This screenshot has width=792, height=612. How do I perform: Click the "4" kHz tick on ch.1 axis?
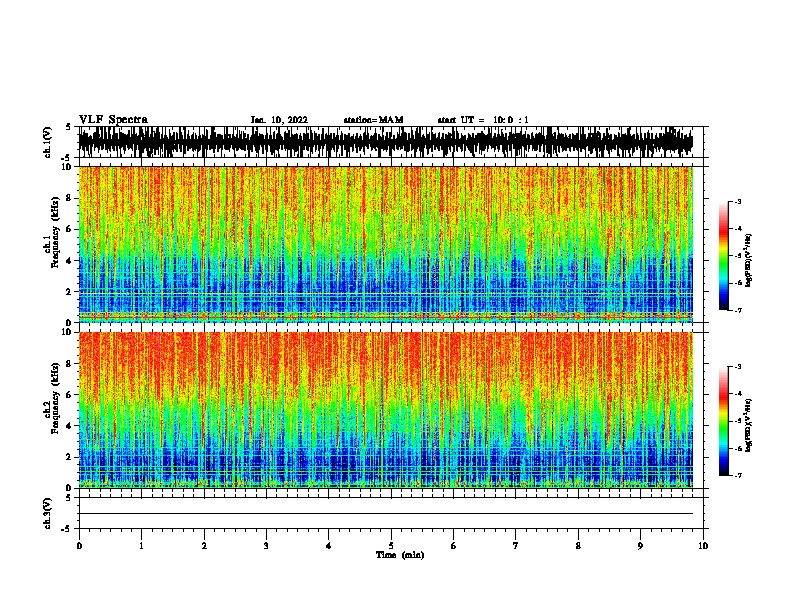coord(69,260)
